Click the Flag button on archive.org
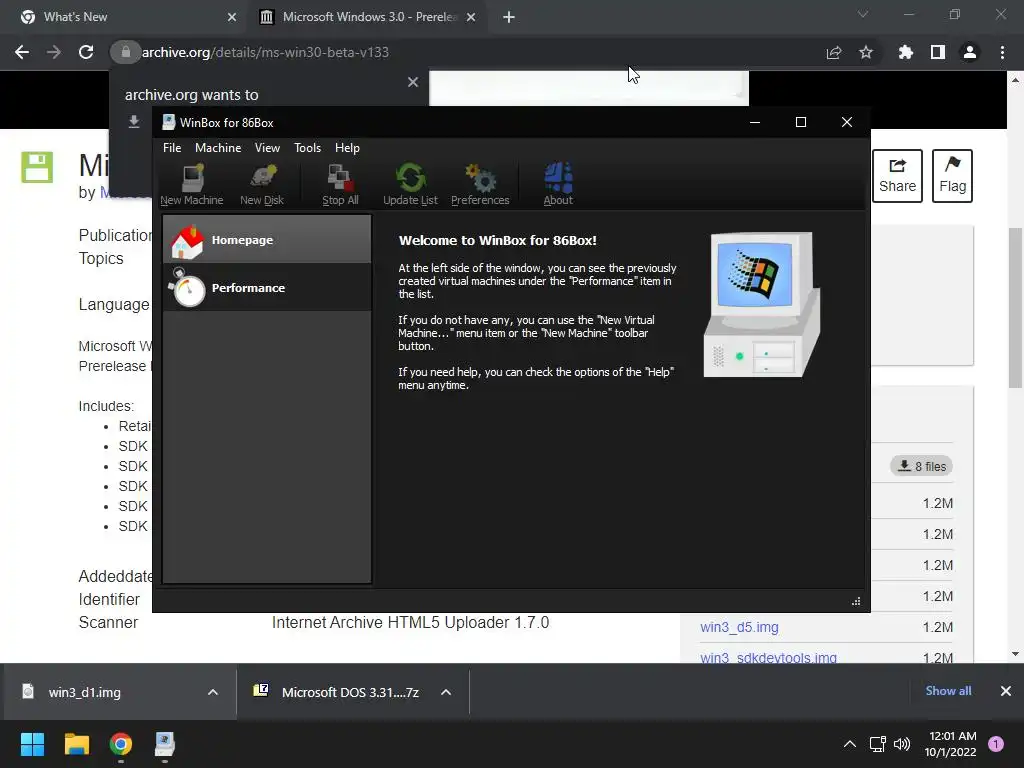 click(952, 176)
